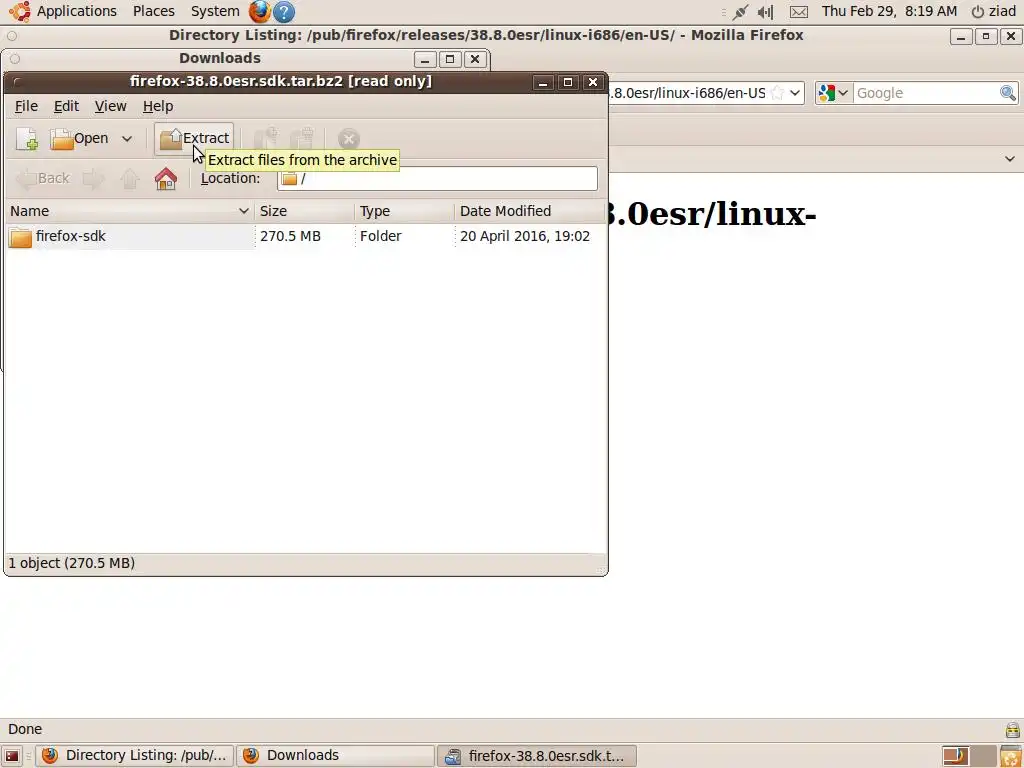The width and height of the screenshot is (1024, 768).
Task: Switch to Downloads taskbar window
Action: pos(335,756)
